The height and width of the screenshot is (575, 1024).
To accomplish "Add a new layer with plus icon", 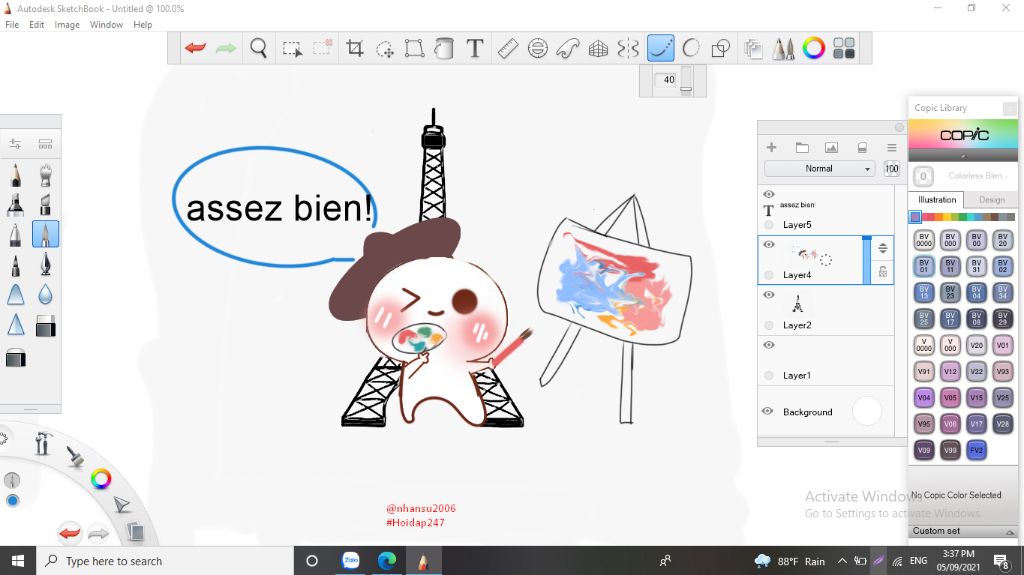I will click(x=771, y=147).
